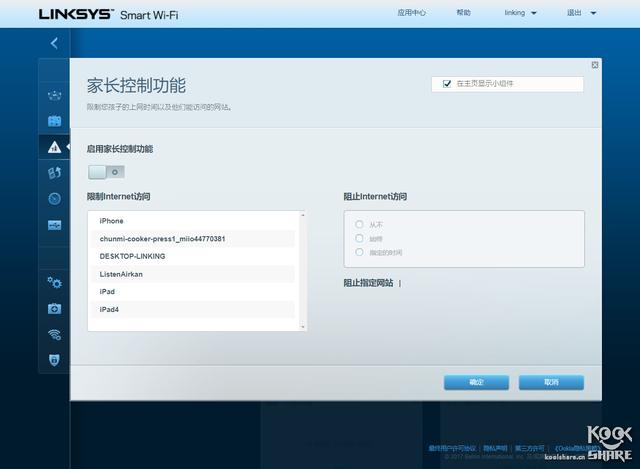Open the Guest Access sidebar icon
Image resolution: width=640 pixels, height=469 pixels.
(54, 121)
